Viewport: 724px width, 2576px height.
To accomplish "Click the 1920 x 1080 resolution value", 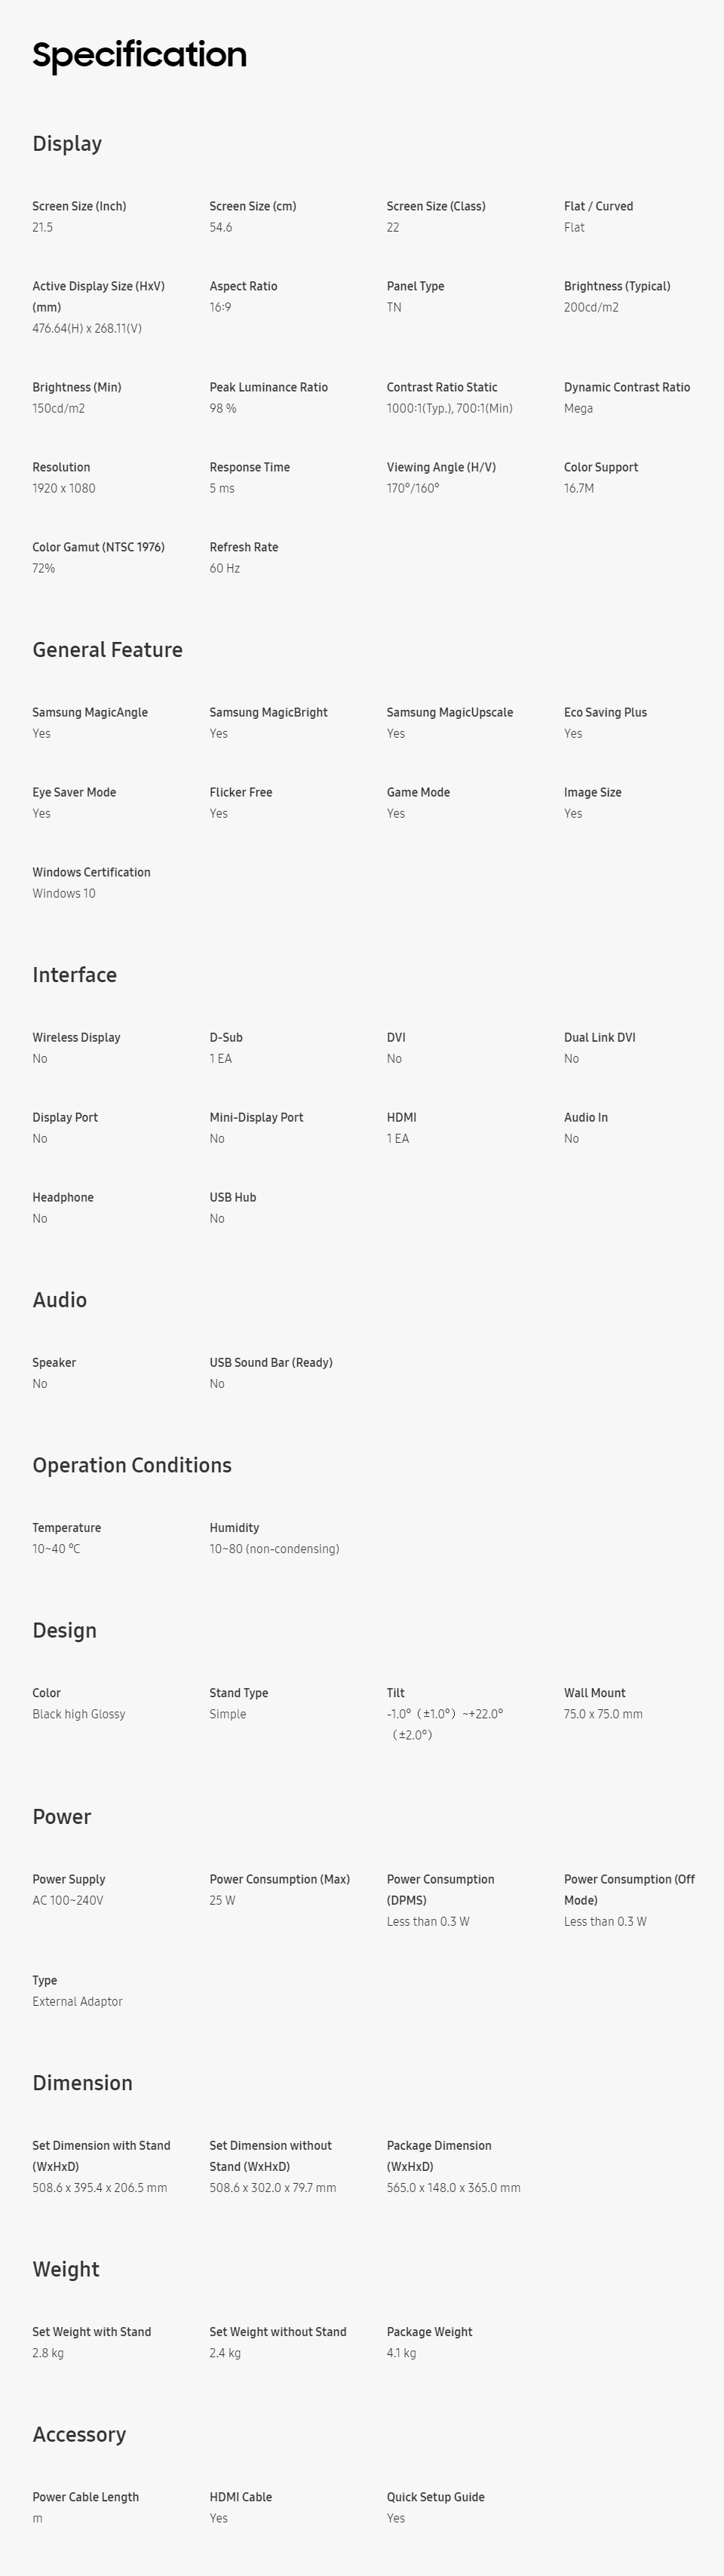I will (64, 488).
